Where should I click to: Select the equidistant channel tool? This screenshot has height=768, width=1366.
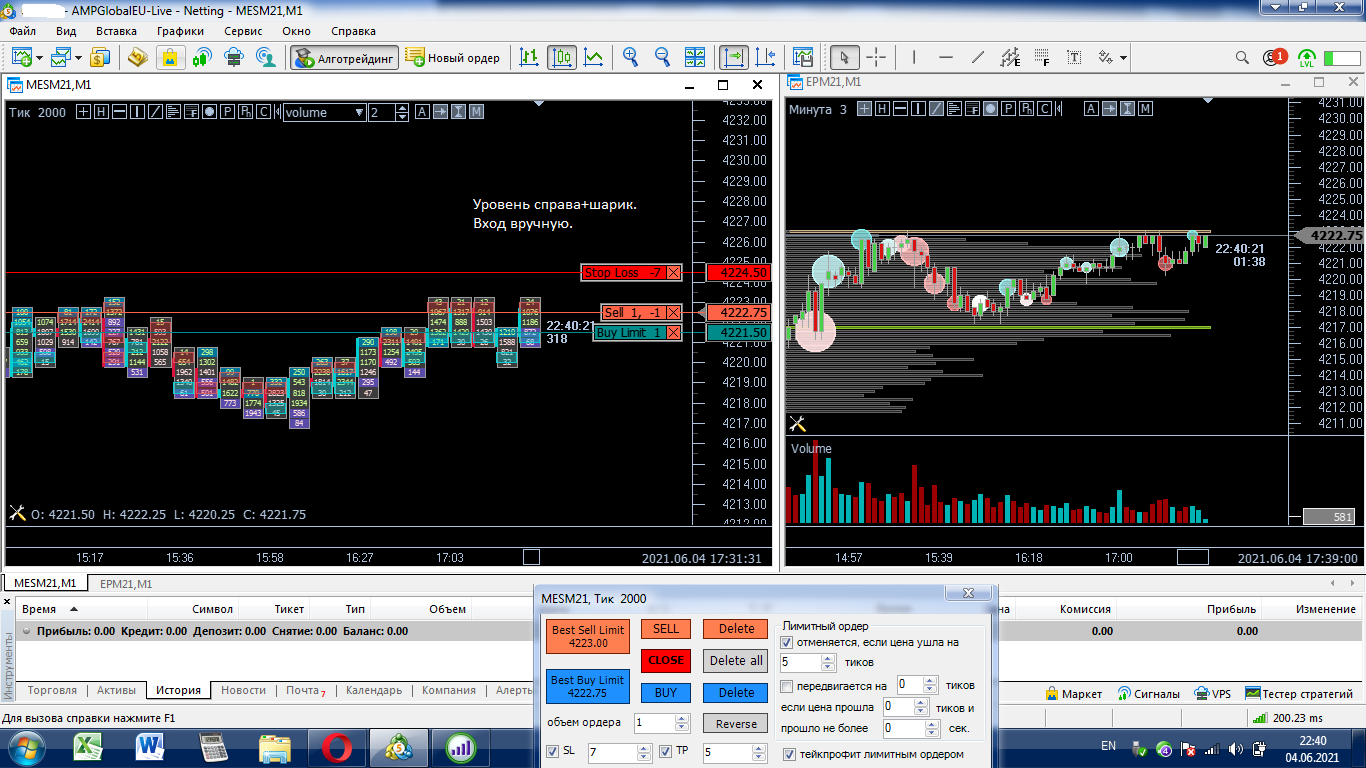click(x=1010, y=58)
